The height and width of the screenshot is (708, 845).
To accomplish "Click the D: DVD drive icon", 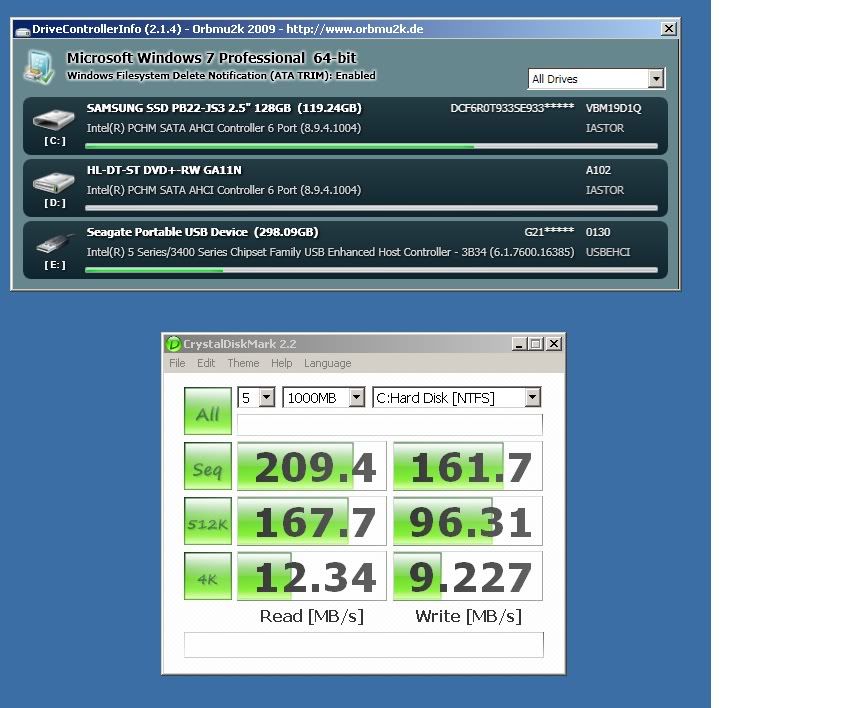I will tap(53, 182).
